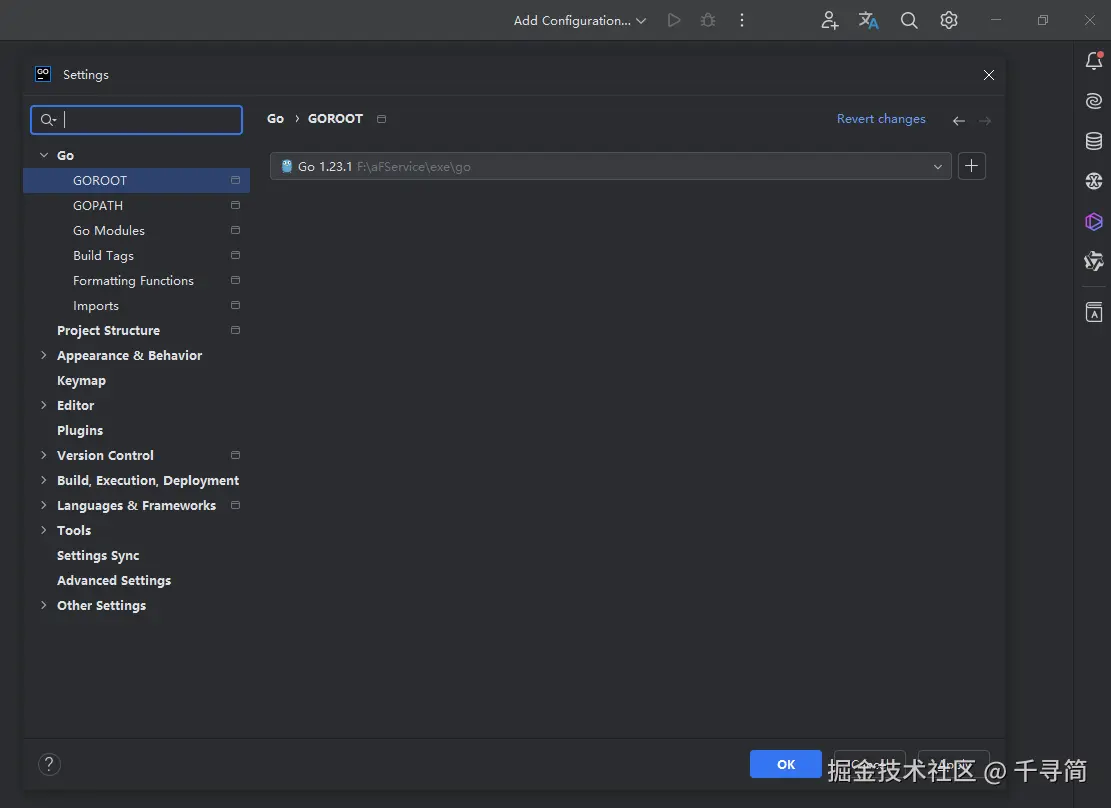This screenshot has width=1111, height=808.
Task: Expand Version Control settings node
Action: [44, 455]
